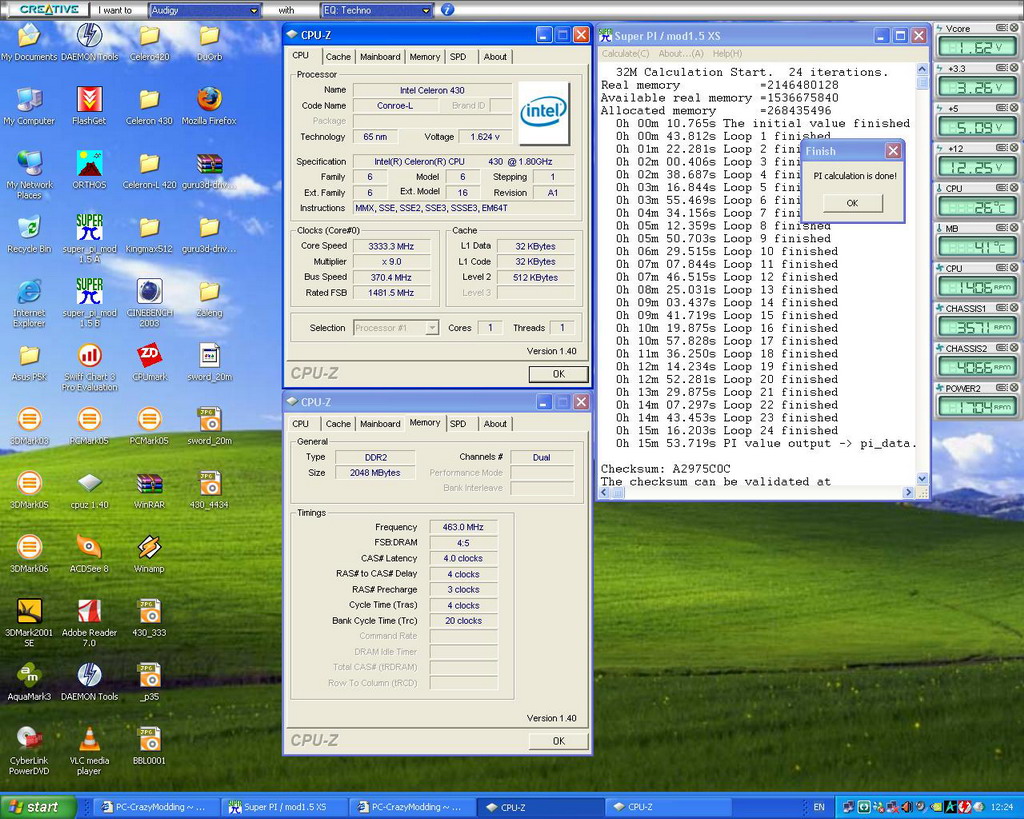Open 3DMark2001 SE shortcut
This screenshot has height=819, width=1024.
[x=29, y=622]
